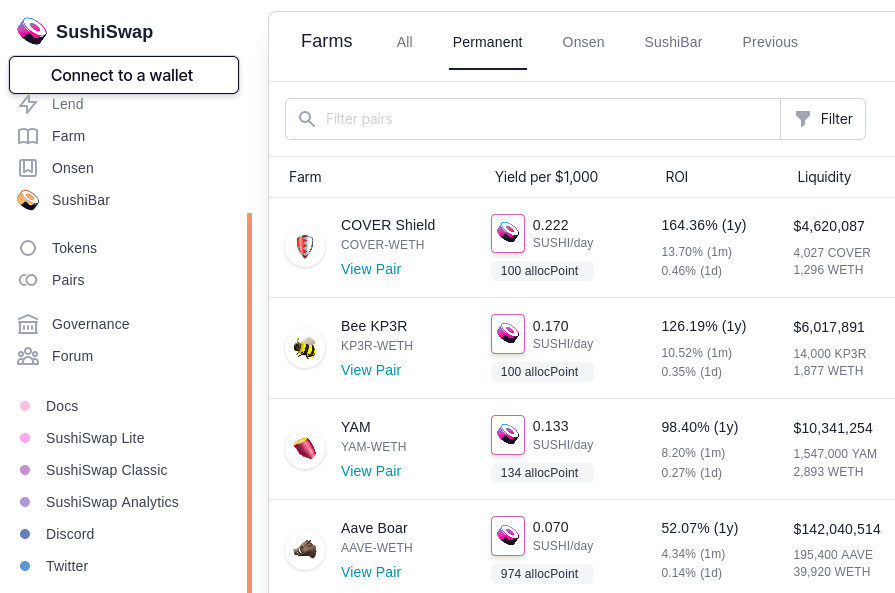Select the Farm book icon in sidebar
This screenshot has width=895, height=593.
click(x=28, y=136)
